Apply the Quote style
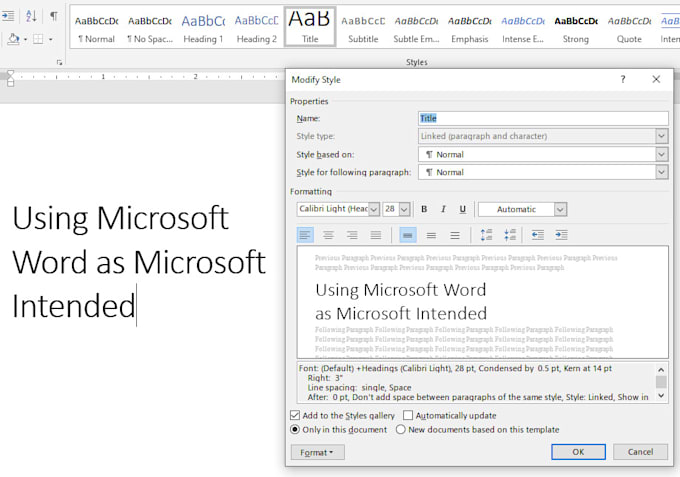This screenshot has width=680, height=477. pyautogui.click(x=629, y=29)
